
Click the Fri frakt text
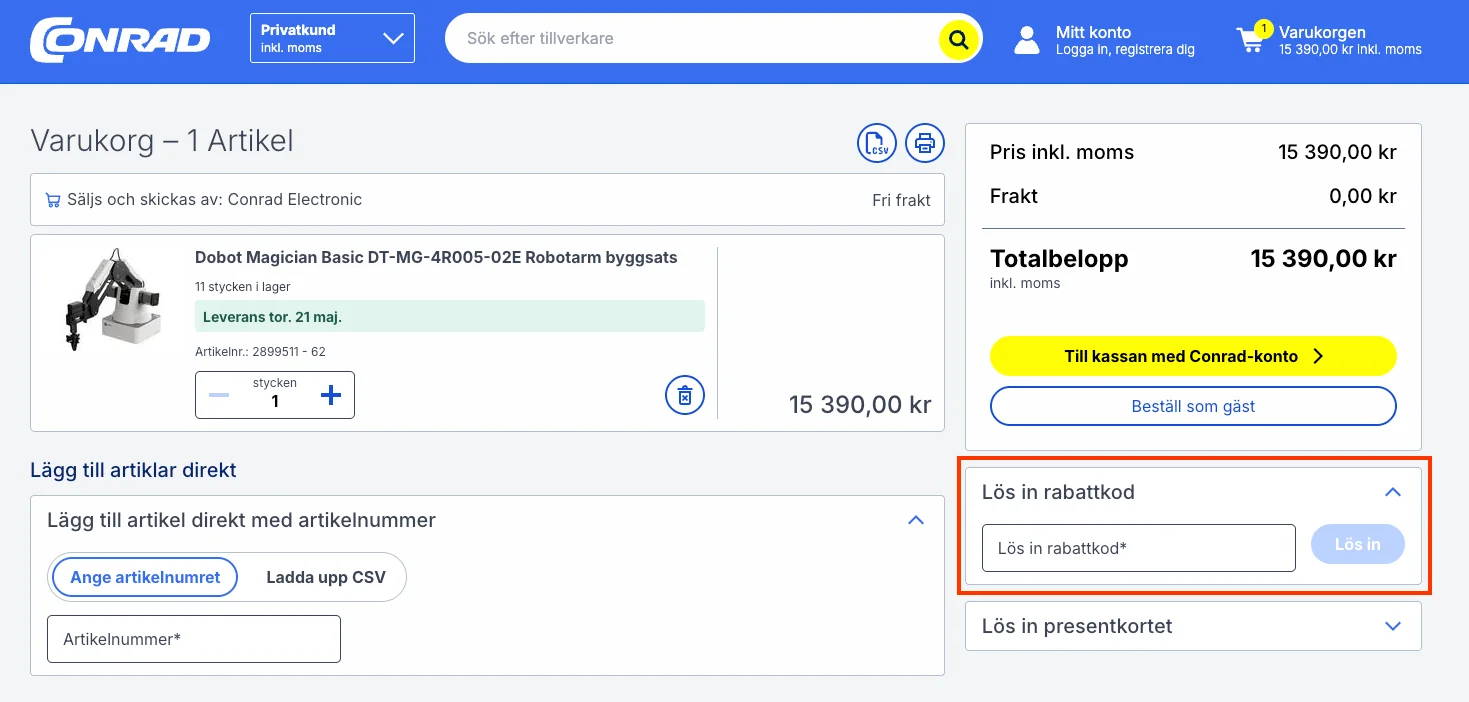click(901, 200)
